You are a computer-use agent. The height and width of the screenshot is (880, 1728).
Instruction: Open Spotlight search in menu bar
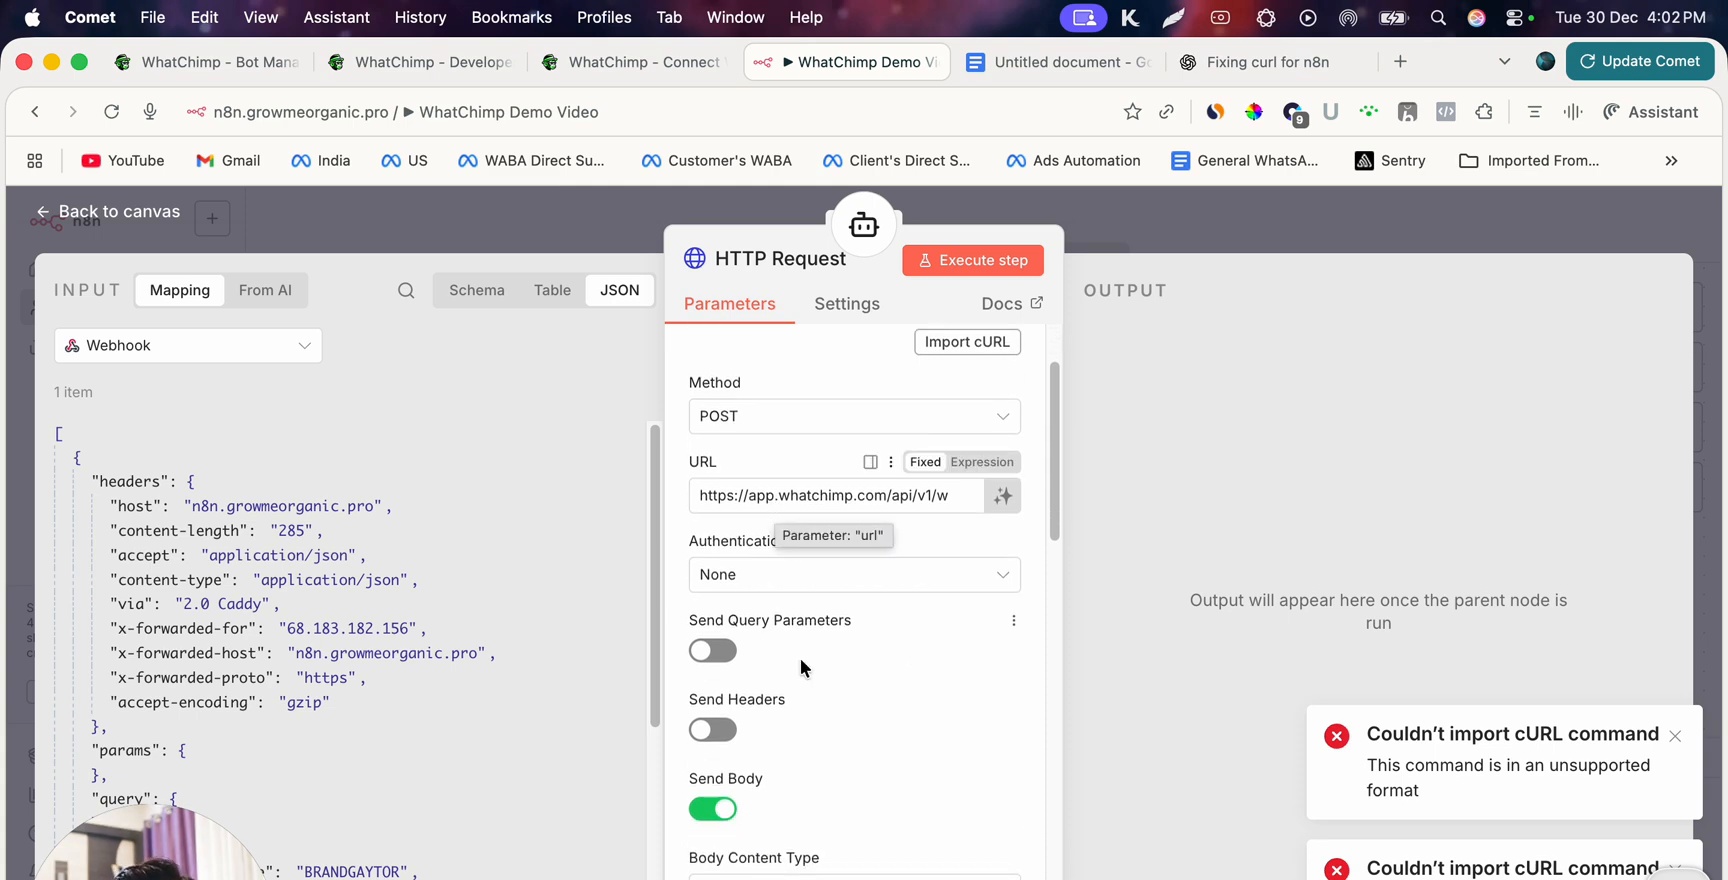(1438, 18)
